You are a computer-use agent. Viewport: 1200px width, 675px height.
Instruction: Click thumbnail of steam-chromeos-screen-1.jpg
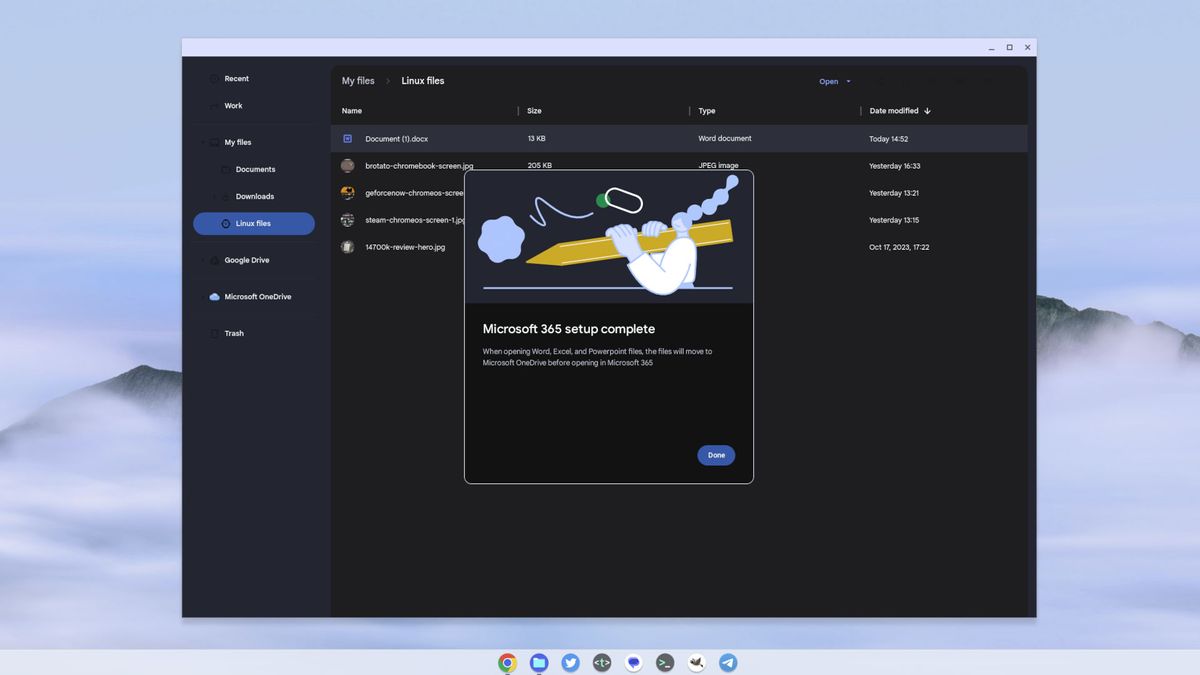point(347,220)
